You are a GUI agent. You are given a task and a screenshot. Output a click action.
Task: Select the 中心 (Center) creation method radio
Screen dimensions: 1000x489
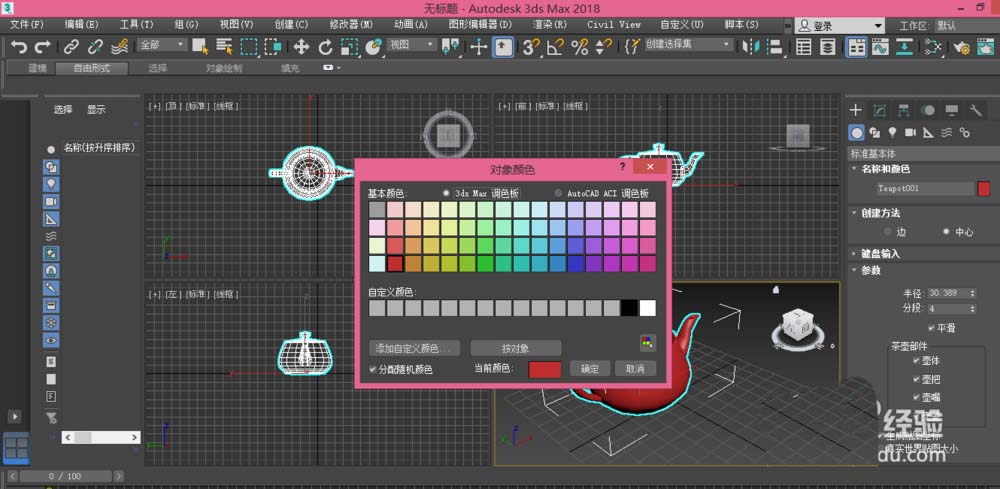coord(946,232)
